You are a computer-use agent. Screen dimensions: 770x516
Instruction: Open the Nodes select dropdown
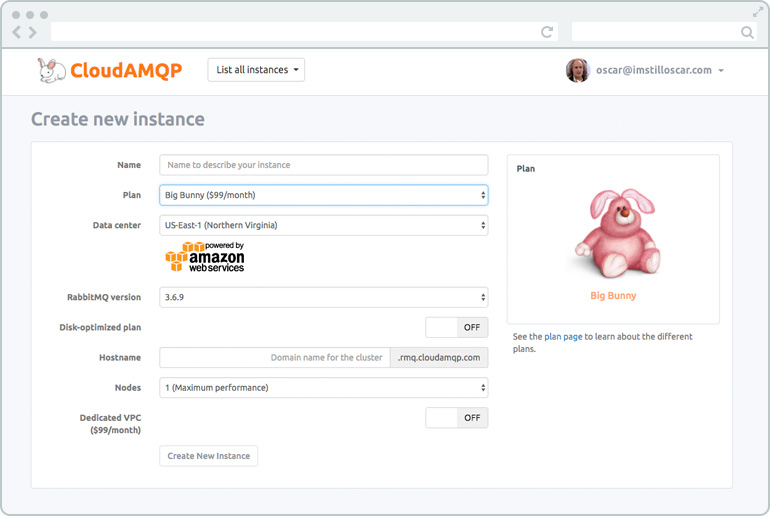coord(324,387)
